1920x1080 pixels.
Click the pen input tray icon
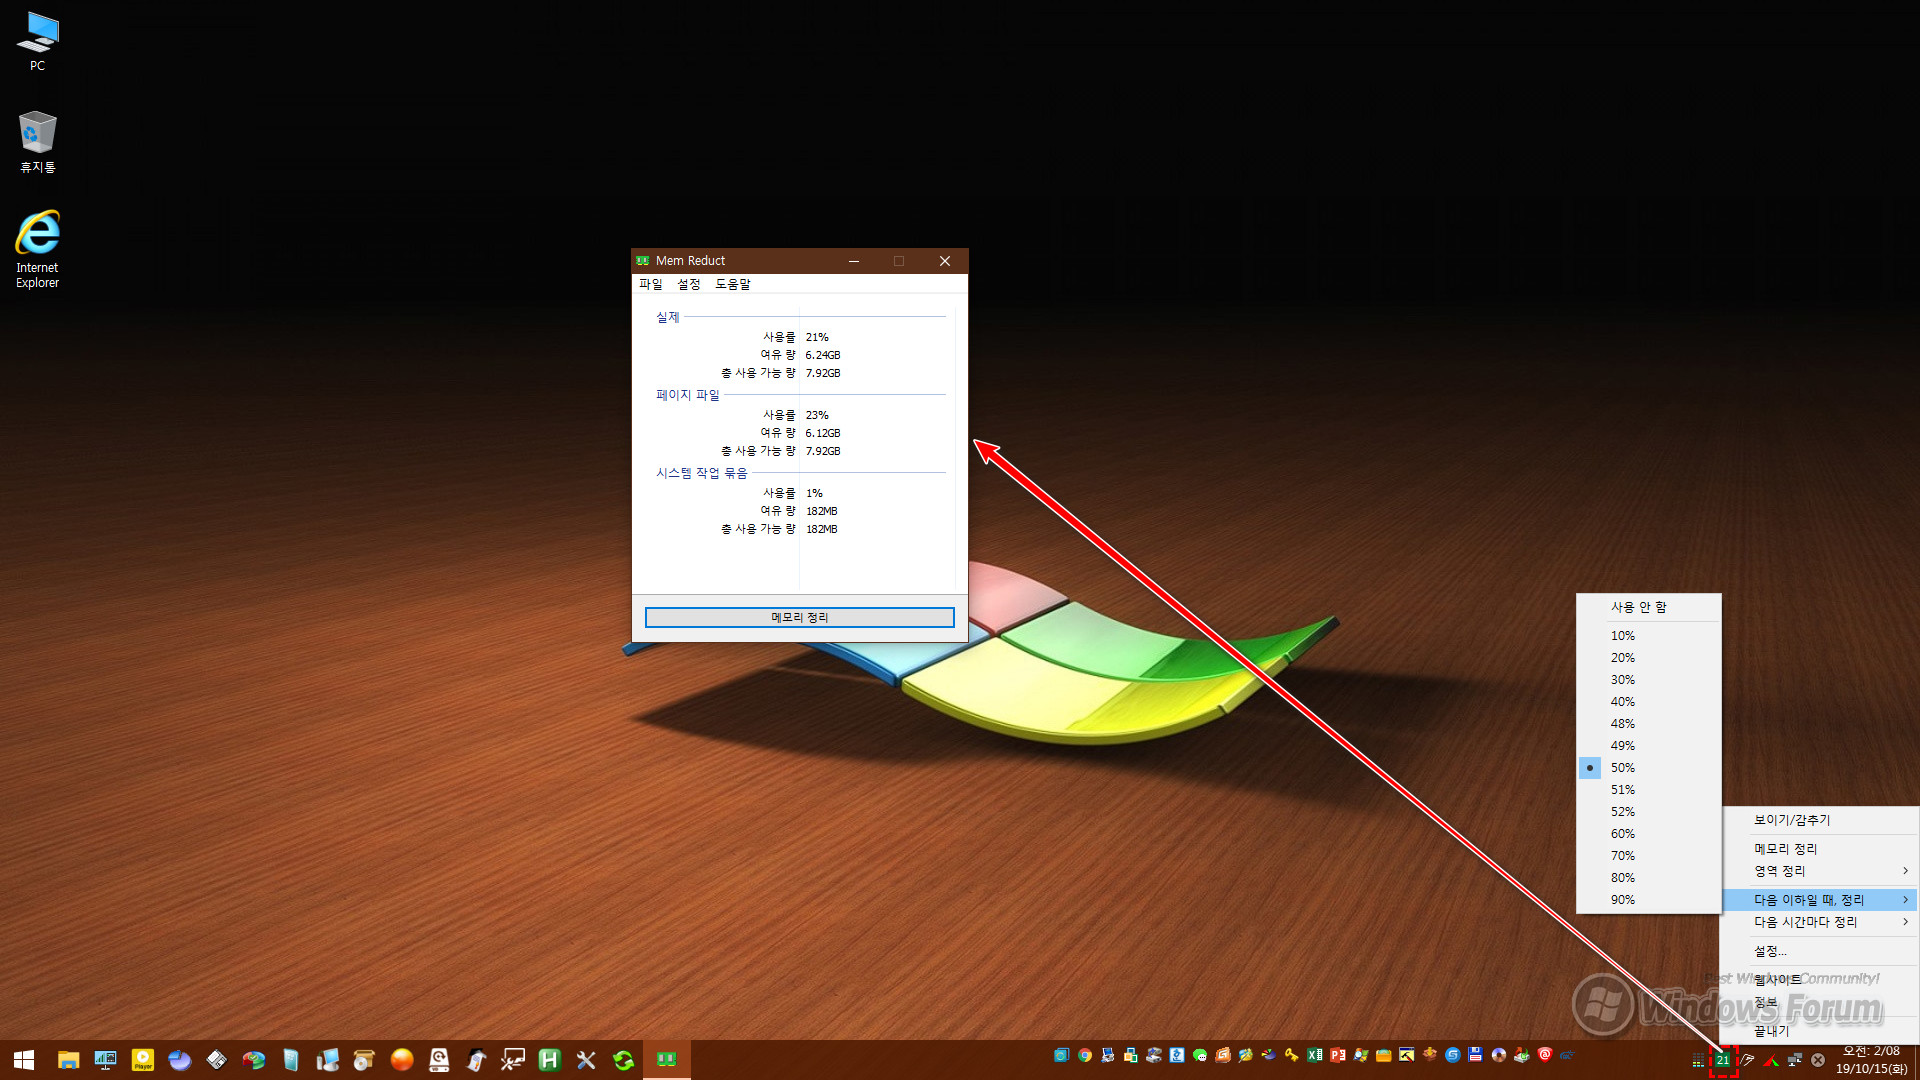(1747, 1060)
